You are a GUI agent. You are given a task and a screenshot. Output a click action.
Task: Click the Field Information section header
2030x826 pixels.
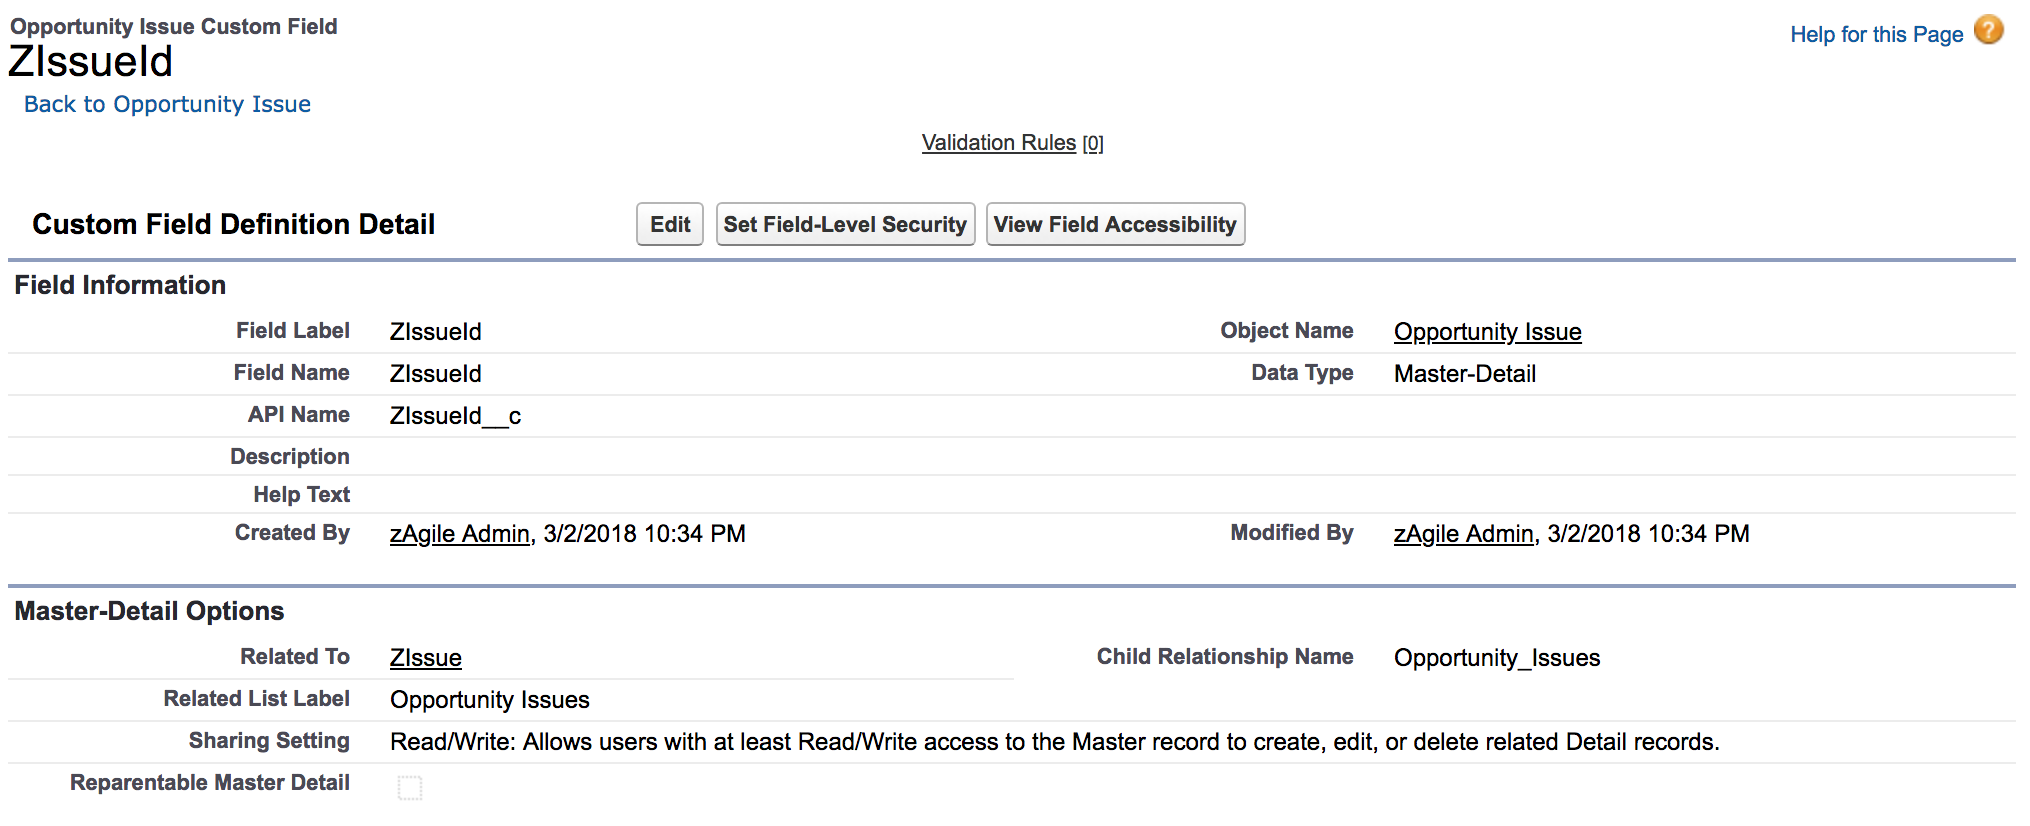[120, 285]
